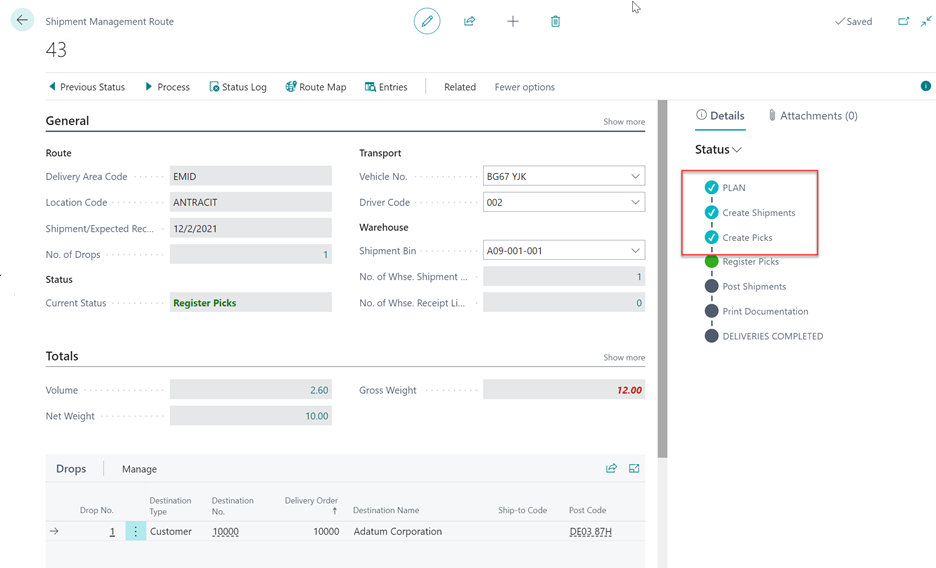936x568 pixels.
Task: Open the Driver Code dropdown
Action: pyautogui.click(x=636, y=202)
